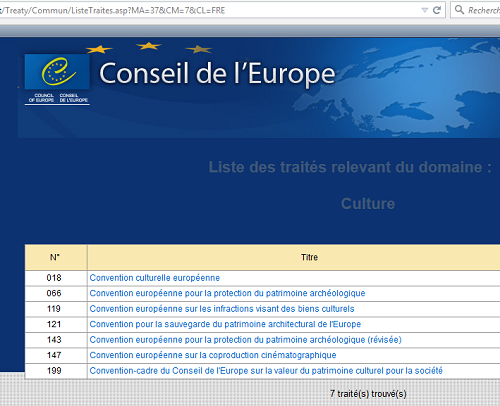Viewport: 500px width, 406px height.
Task: Click treaty number 018 cell
Action: click(x=54, y=278)
